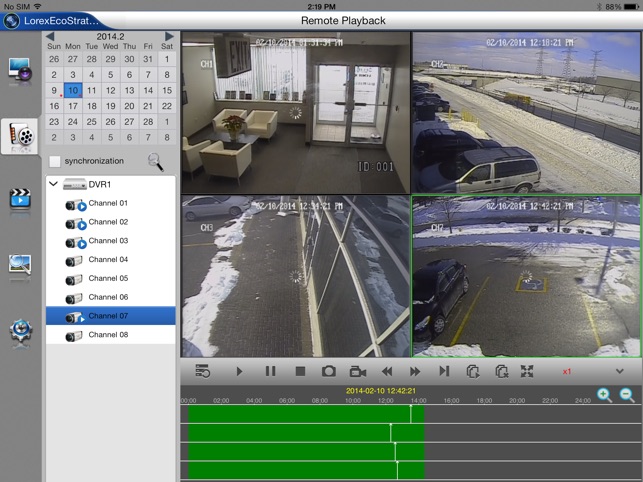Select the parking lot camera feed top-right
This screenshot has height=482, width=643.
pos(526,111)
